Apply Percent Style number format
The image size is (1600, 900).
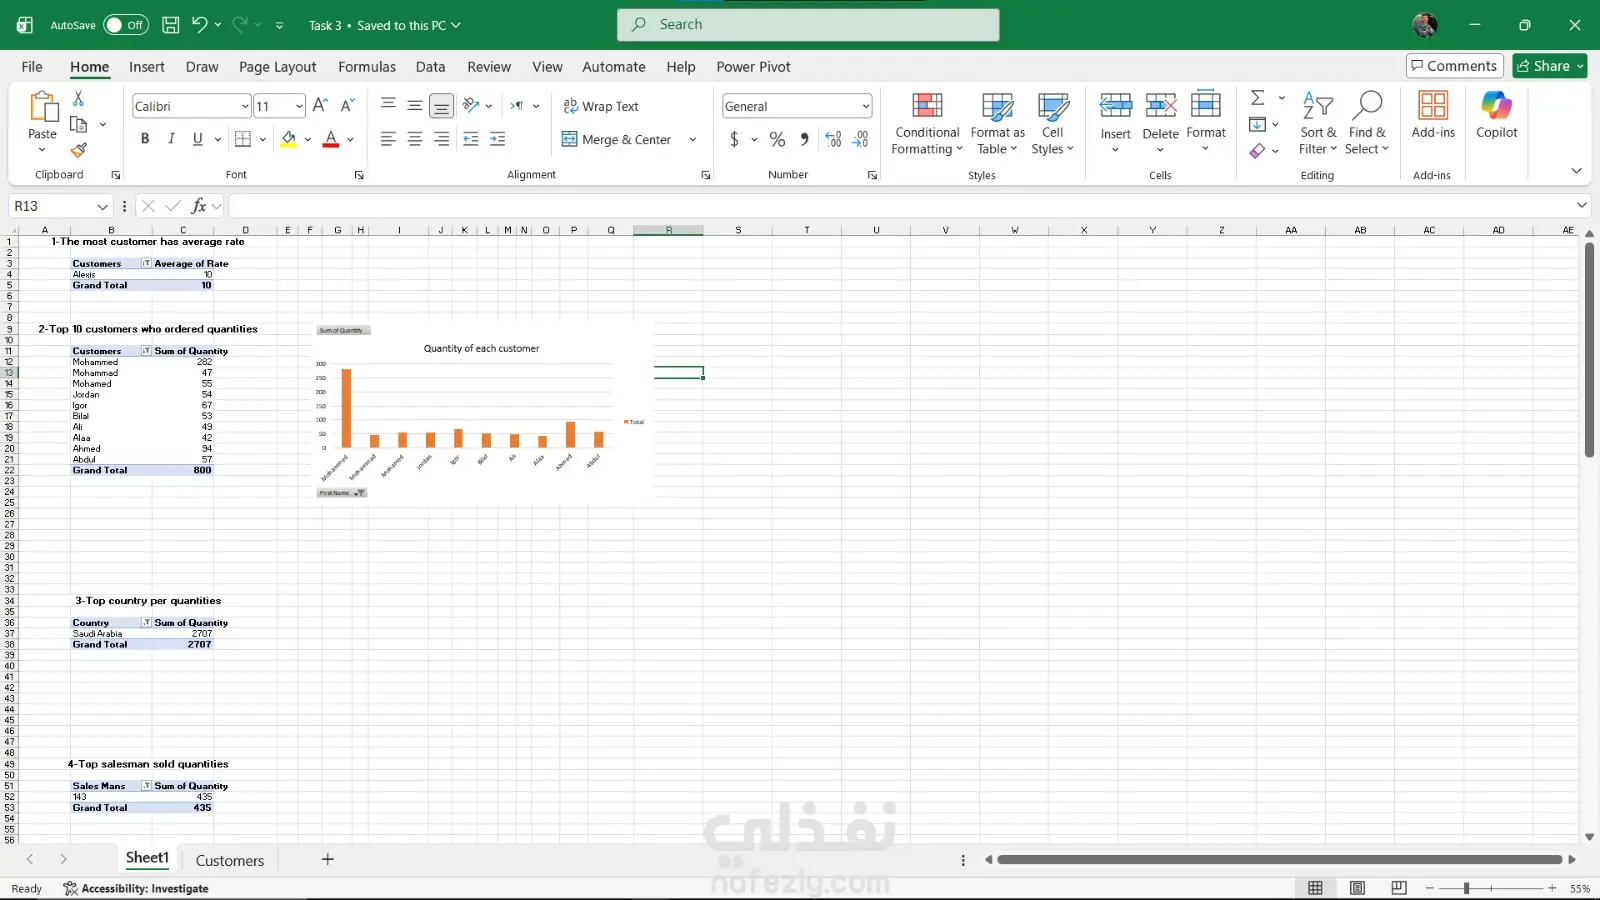(777, 139)
